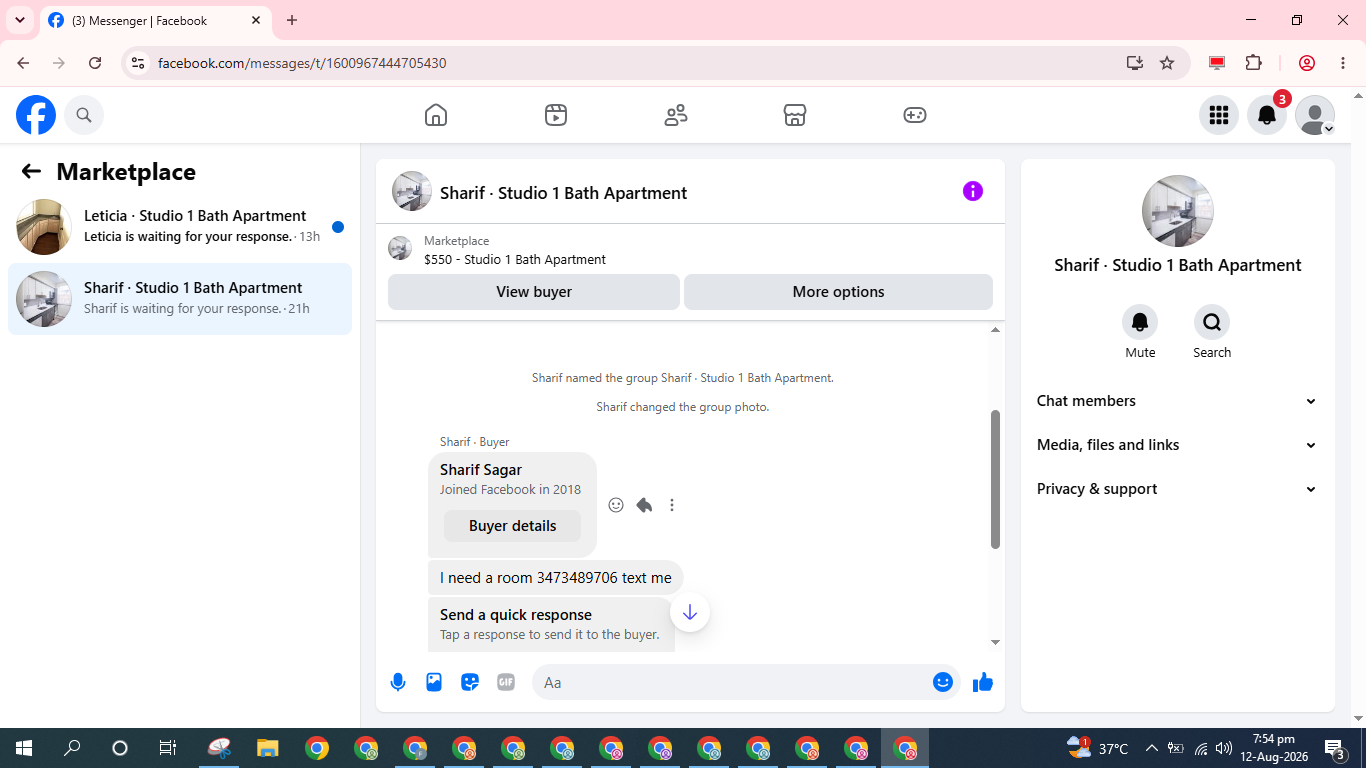The height and width of the screenshot is (768, 1366).
Task: Reload the page
Action: (x=95, y=63)
